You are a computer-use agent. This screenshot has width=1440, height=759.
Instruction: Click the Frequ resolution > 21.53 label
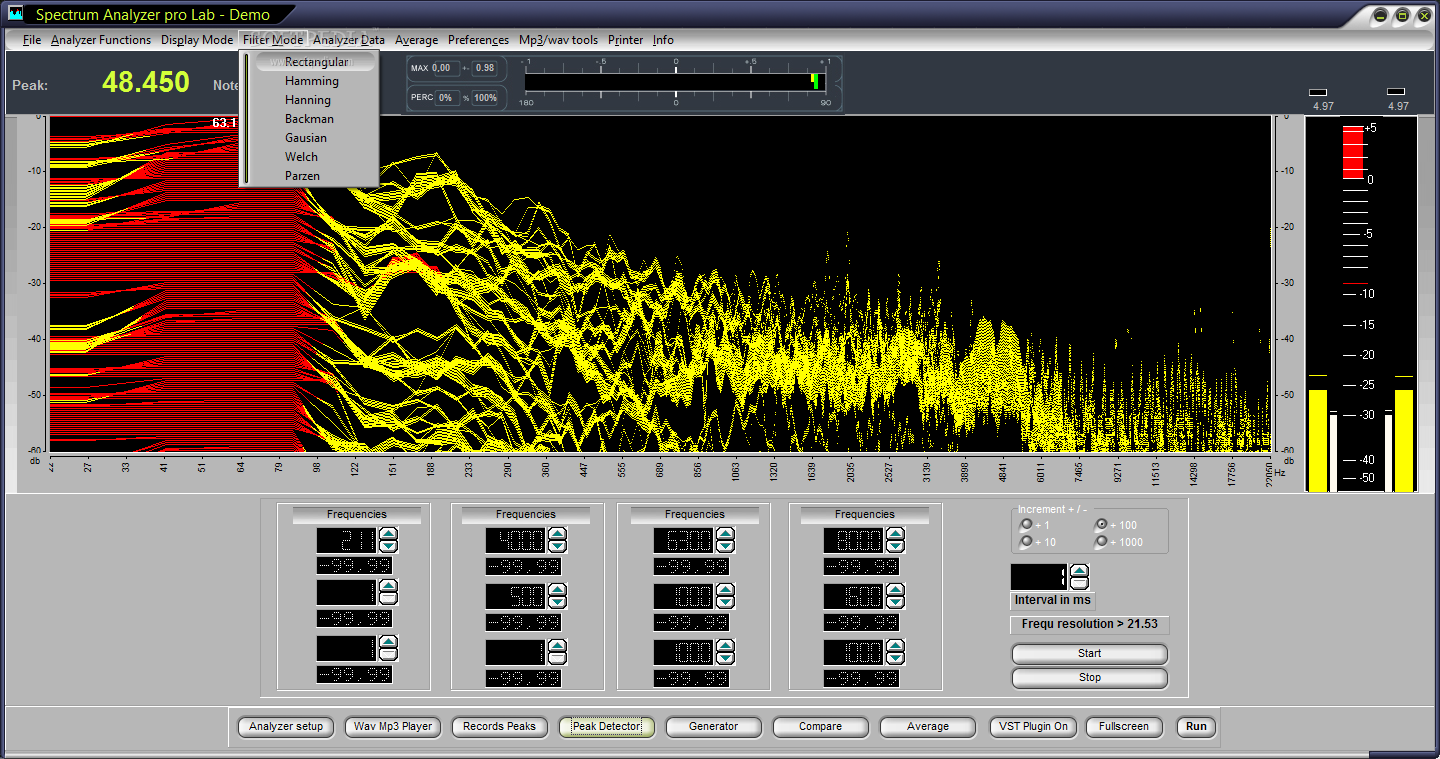(x=1089, y=624)
